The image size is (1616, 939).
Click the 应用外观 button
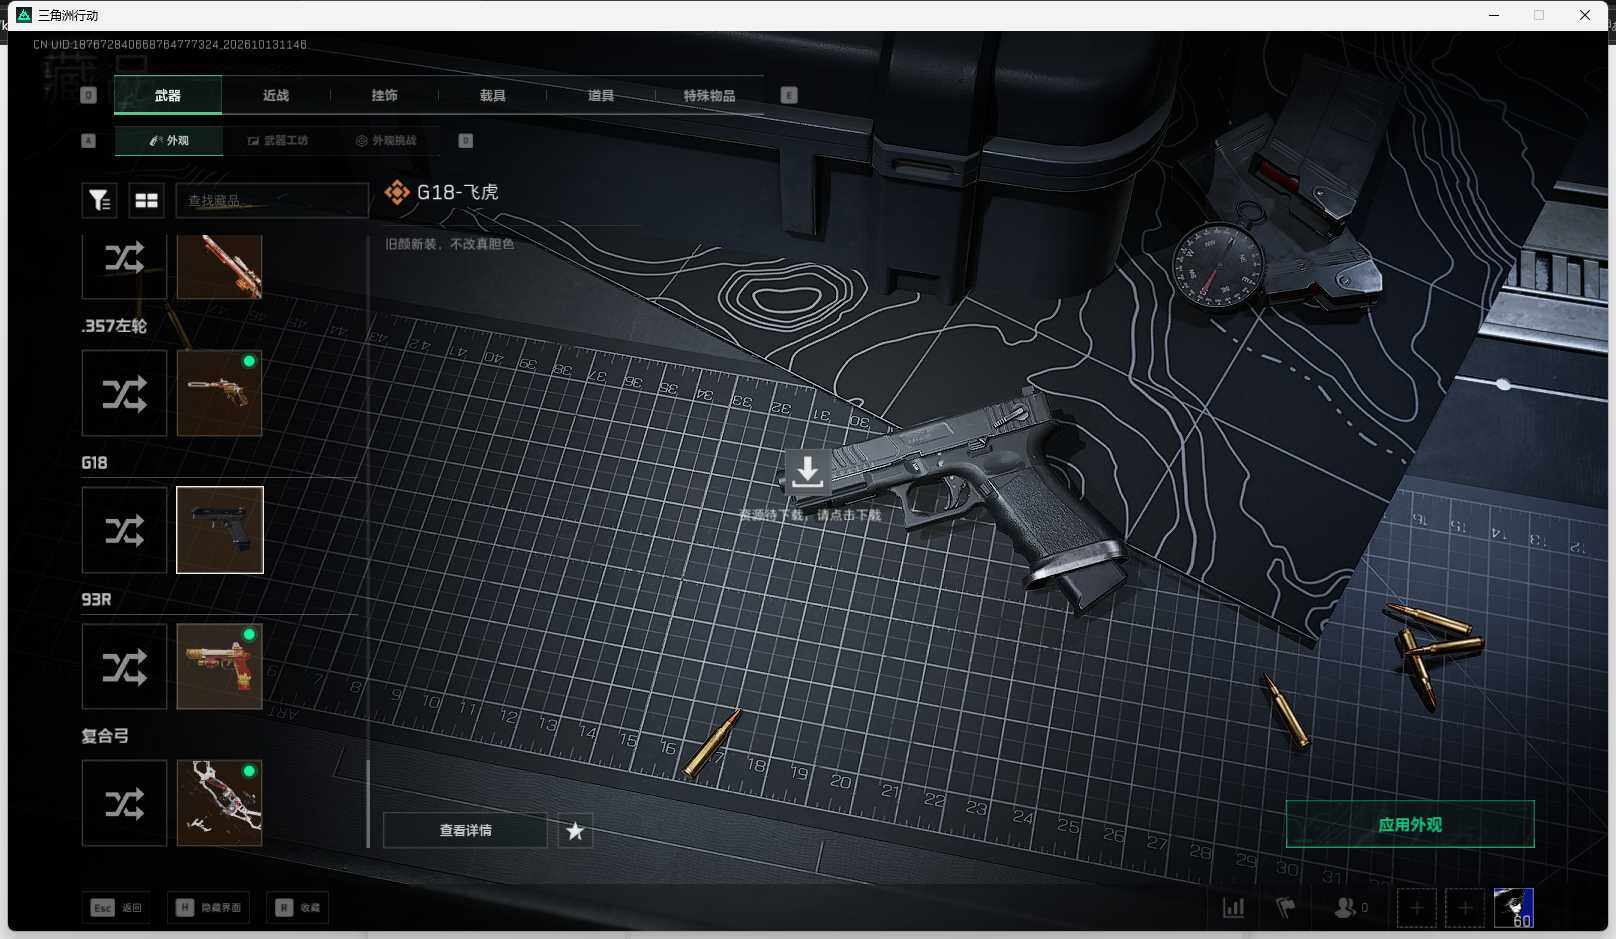click(1410, 824)
